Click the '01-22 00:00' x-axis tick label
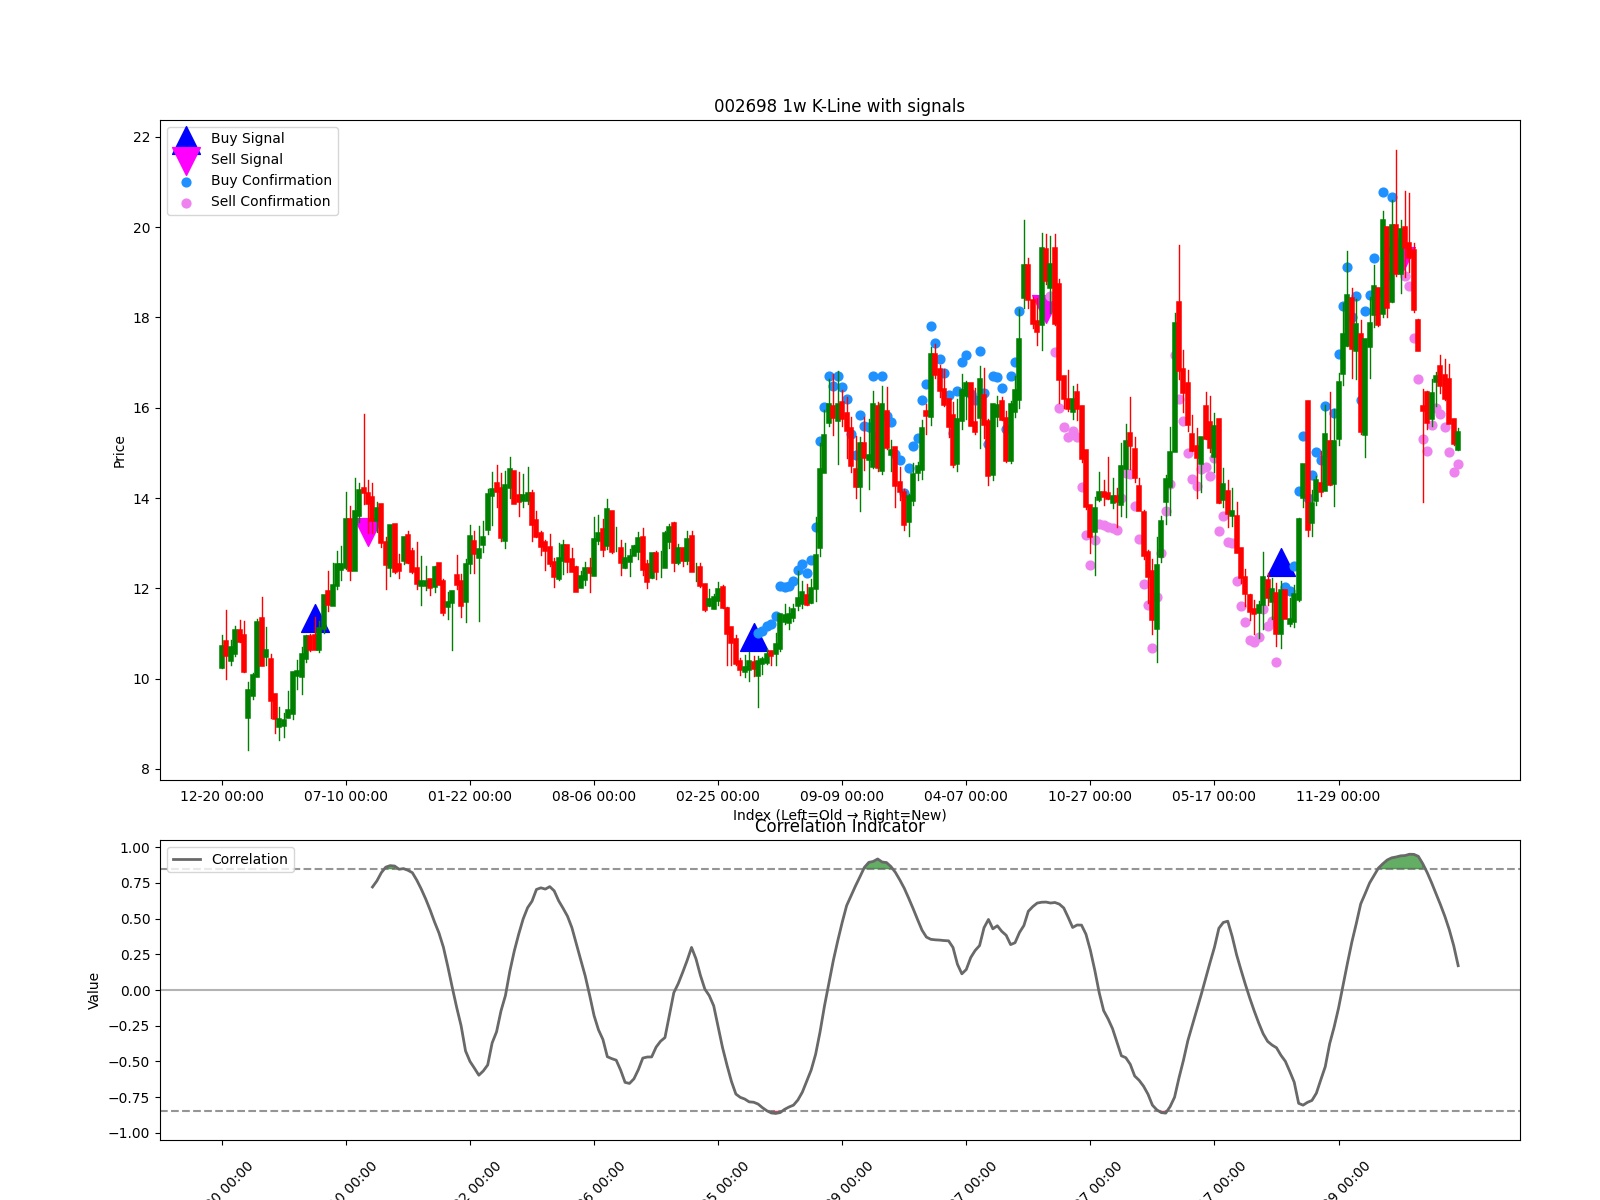Screen dimensions: 1600x1200 coord(470,797)
